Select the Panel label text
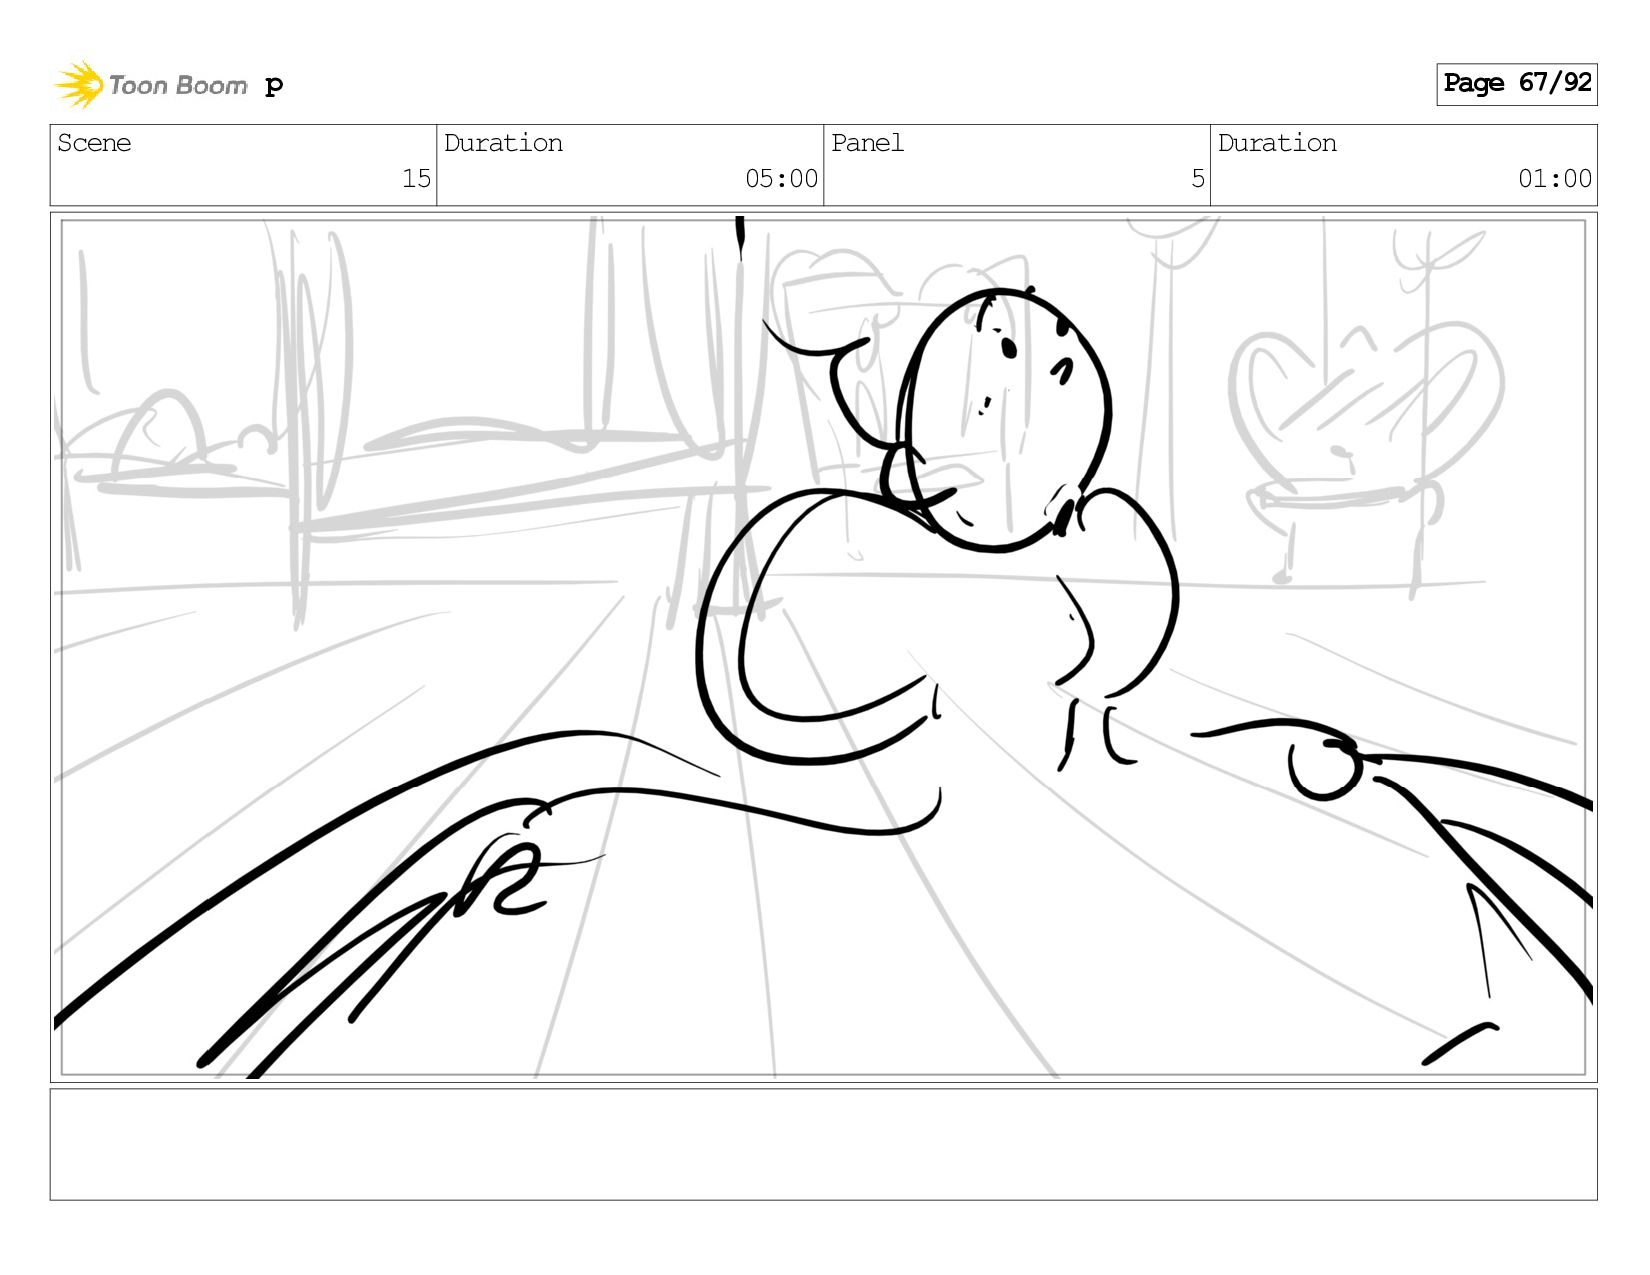Viewport: 1650px width, 1275px height. coord(867,143)
